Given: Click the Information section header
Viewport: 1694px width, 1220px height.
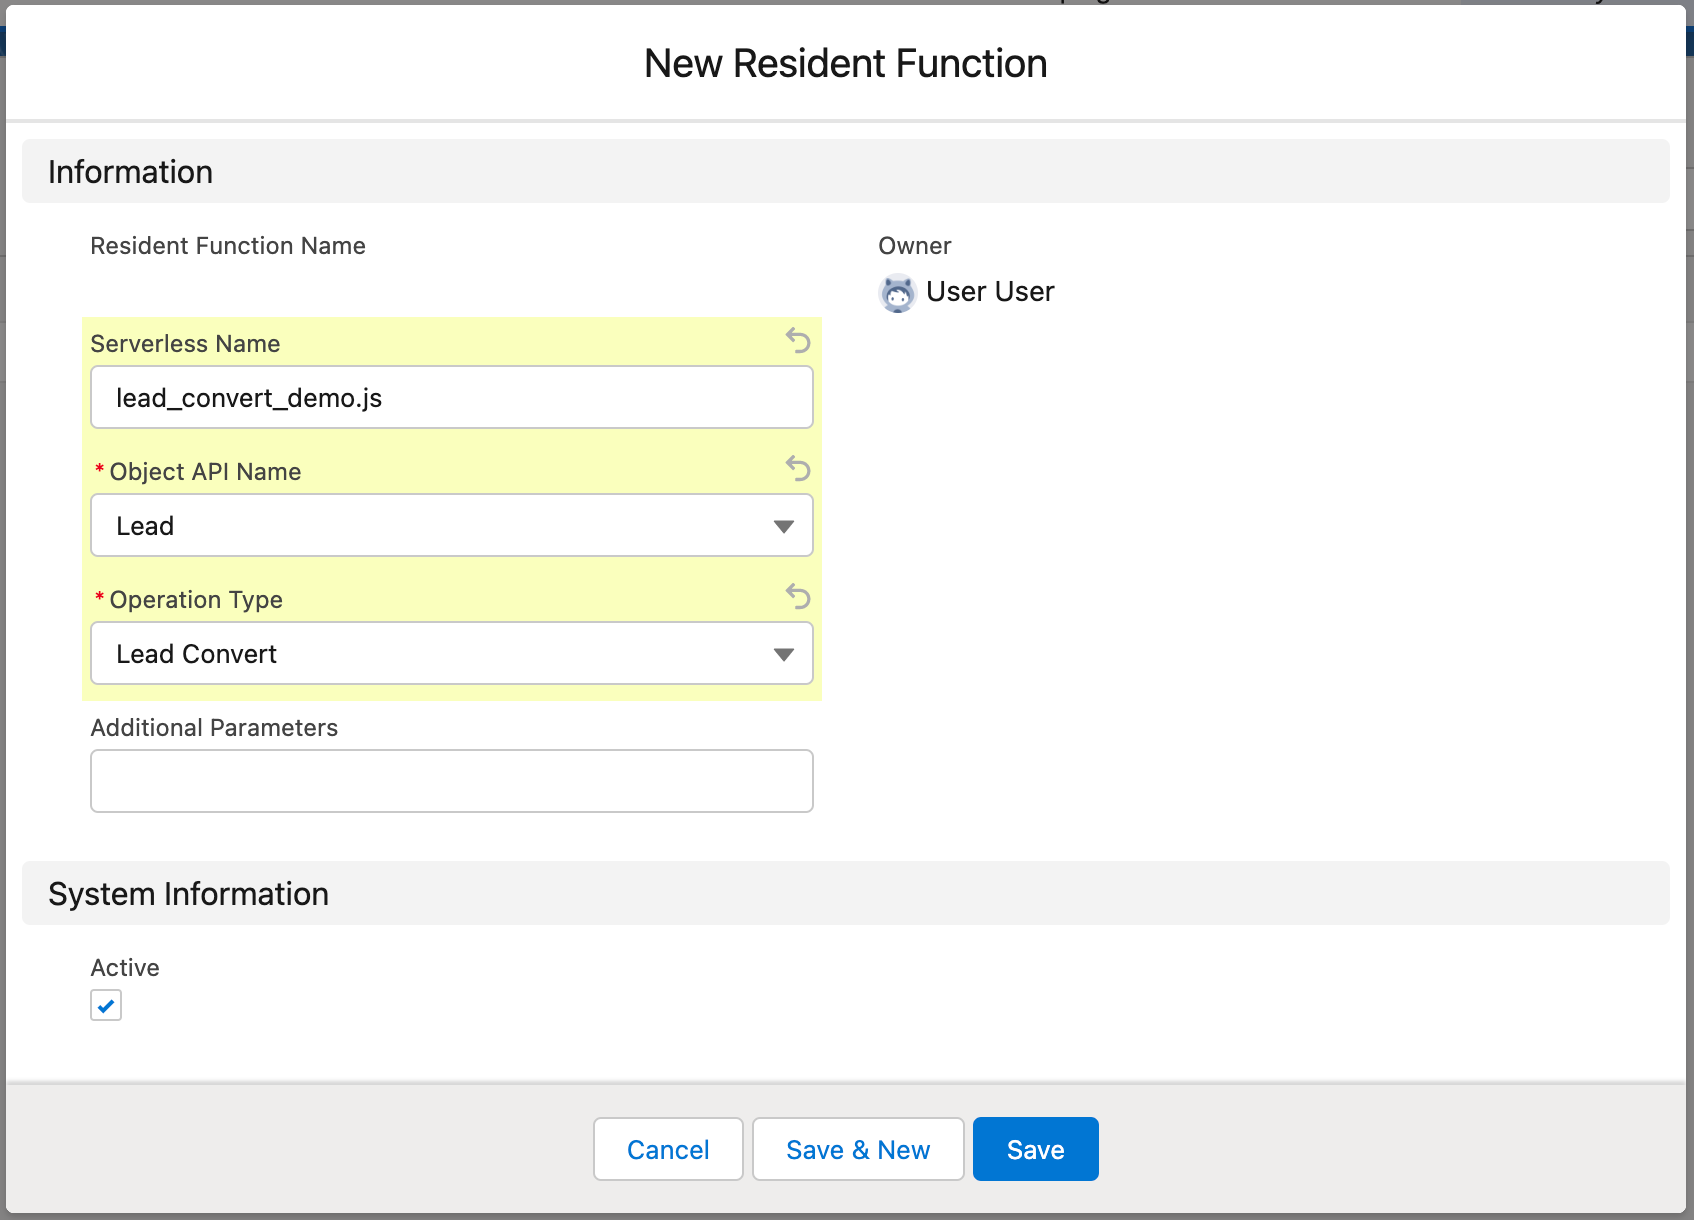Looking at the screenshot, I should click(x=130, y=171).
